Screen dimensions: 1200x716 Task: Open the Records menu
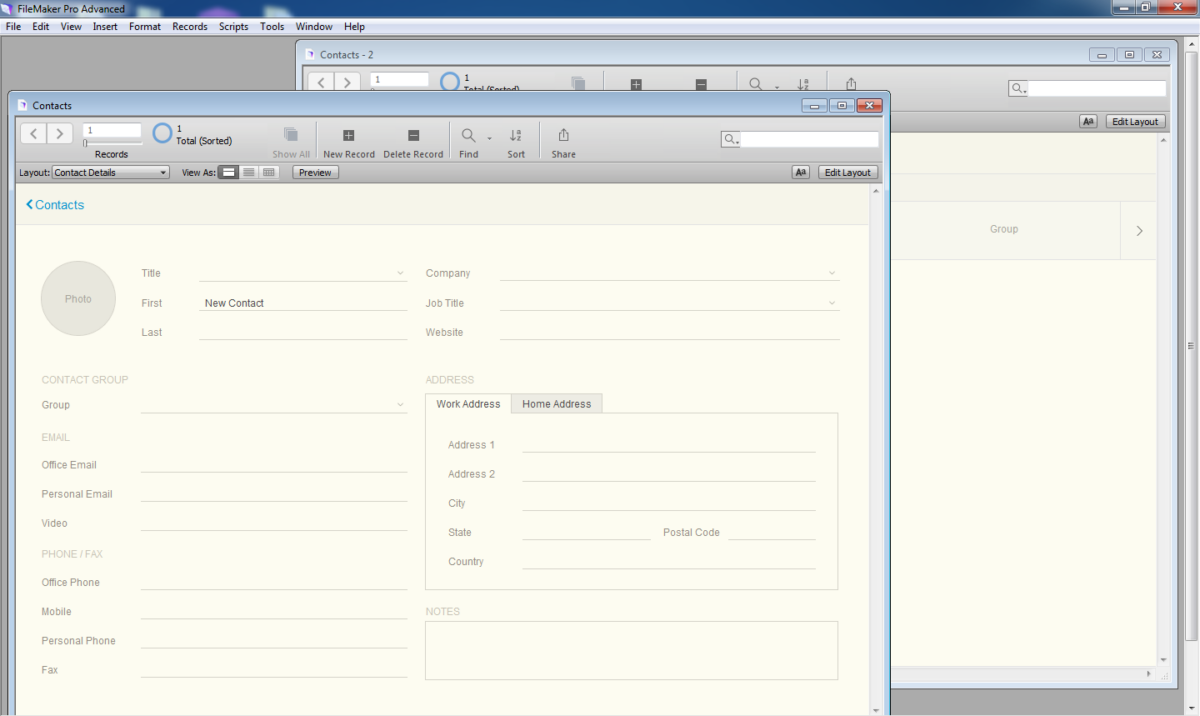point(189,26)
